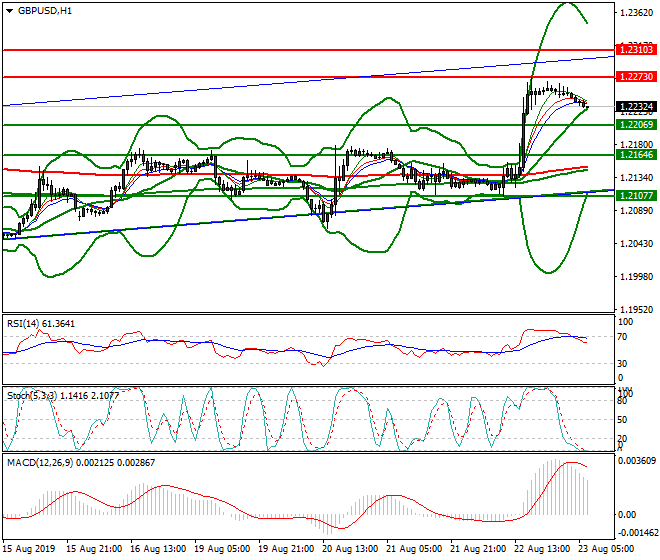
Task: Click the 19 Aug 21:00 time label
Action: tap(286, 549)
